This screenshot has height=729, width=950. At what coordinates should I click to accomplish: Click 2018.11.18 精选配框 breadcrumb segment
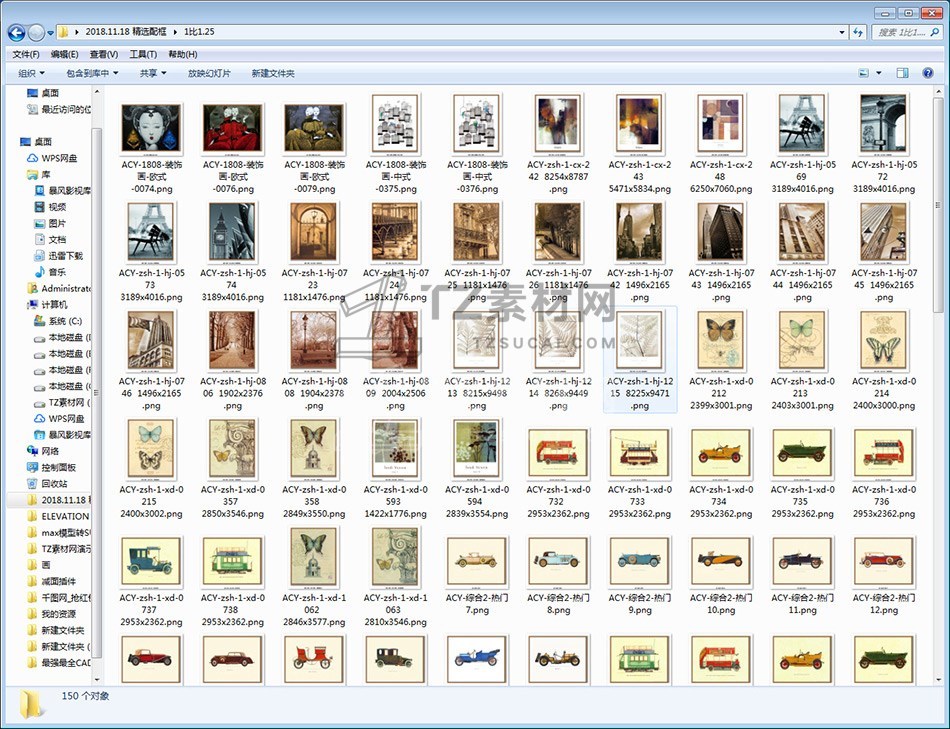click(x=125, y=32)
